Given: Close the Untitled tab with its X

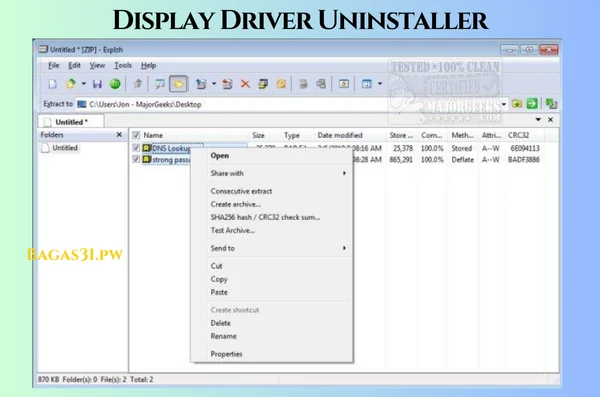Looking at the screenshot, I should pyautogui.click(x=550, y=120).
